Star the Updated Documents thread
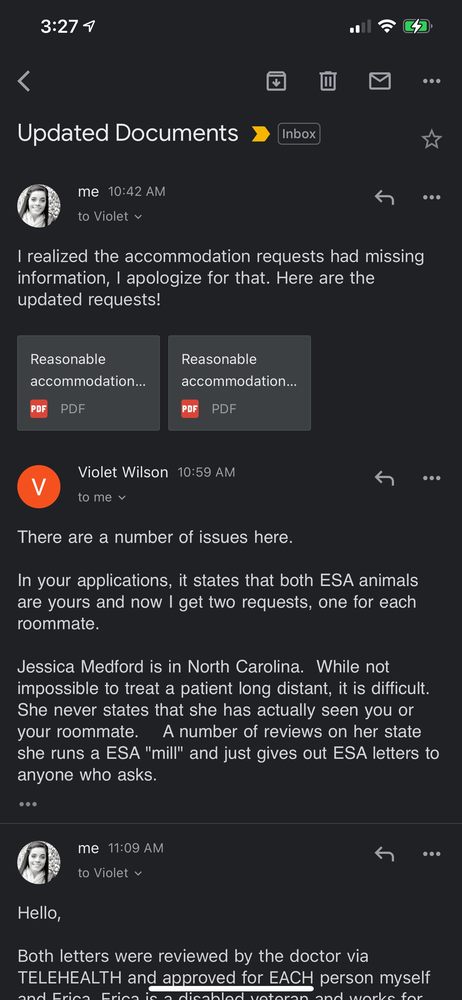The width and height of the screenshot is (462, 1000). tap(431, 139)
